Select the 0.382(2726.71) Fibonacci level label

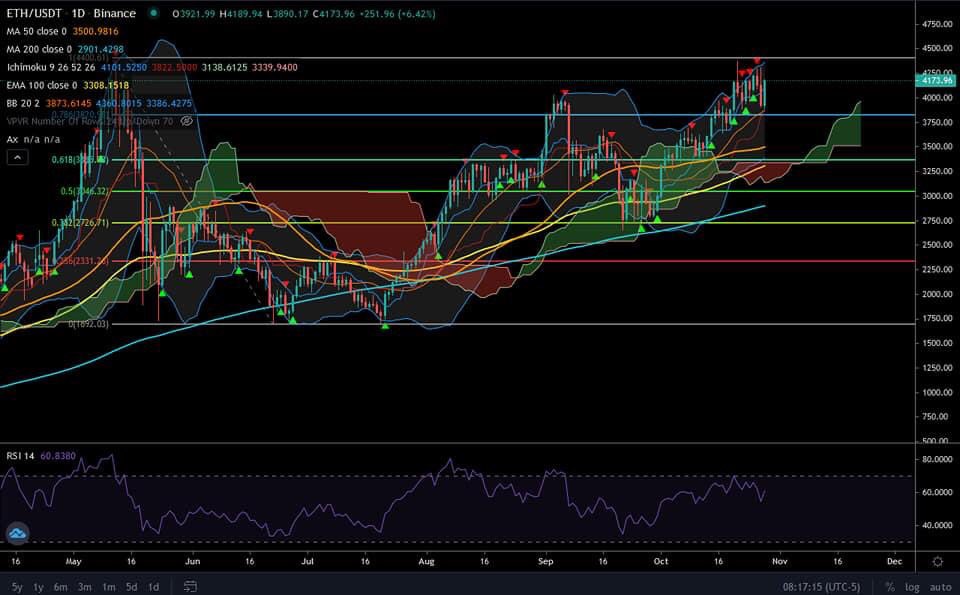[80, 223]
